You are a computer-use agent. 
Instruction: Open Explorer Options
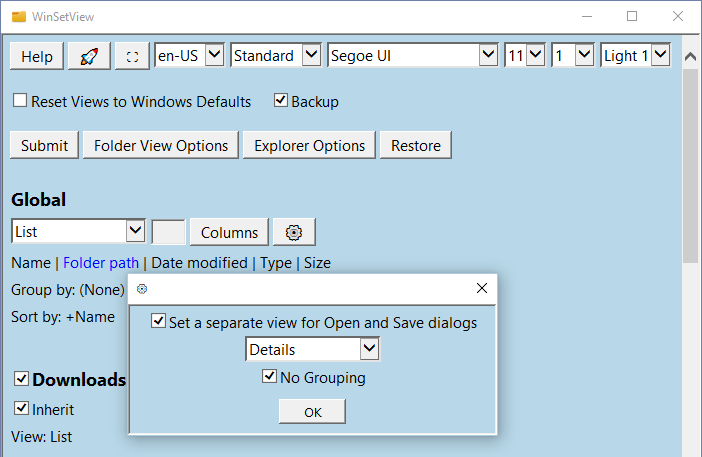click(309, 145)
